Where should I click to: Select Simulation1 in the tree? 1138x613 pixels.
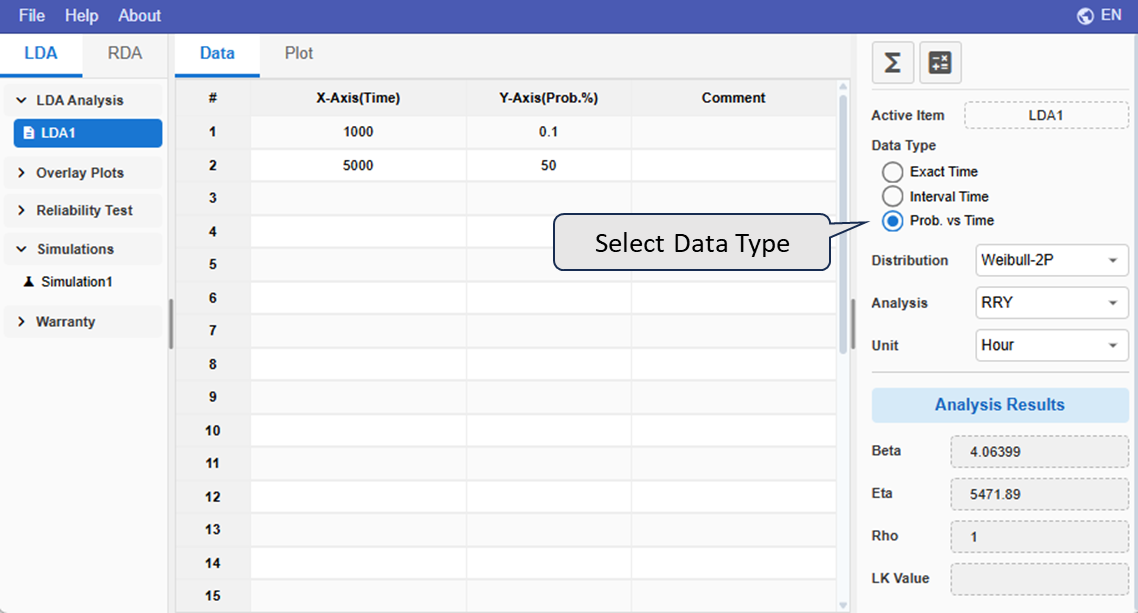pyautogui.click(x=77, y=282)
